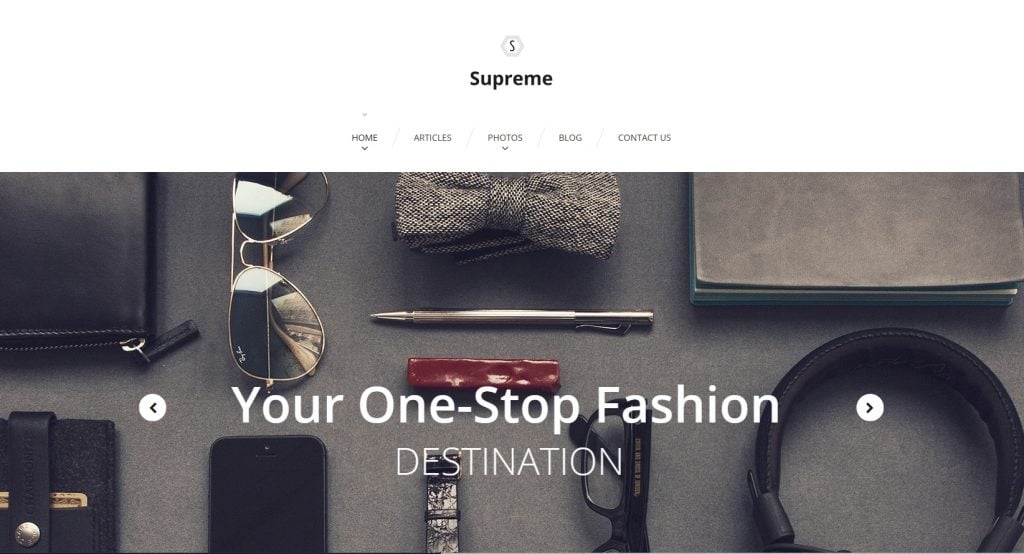Click the tweed bow tie in banner
1024x554 pixels.
click(507, 216)
